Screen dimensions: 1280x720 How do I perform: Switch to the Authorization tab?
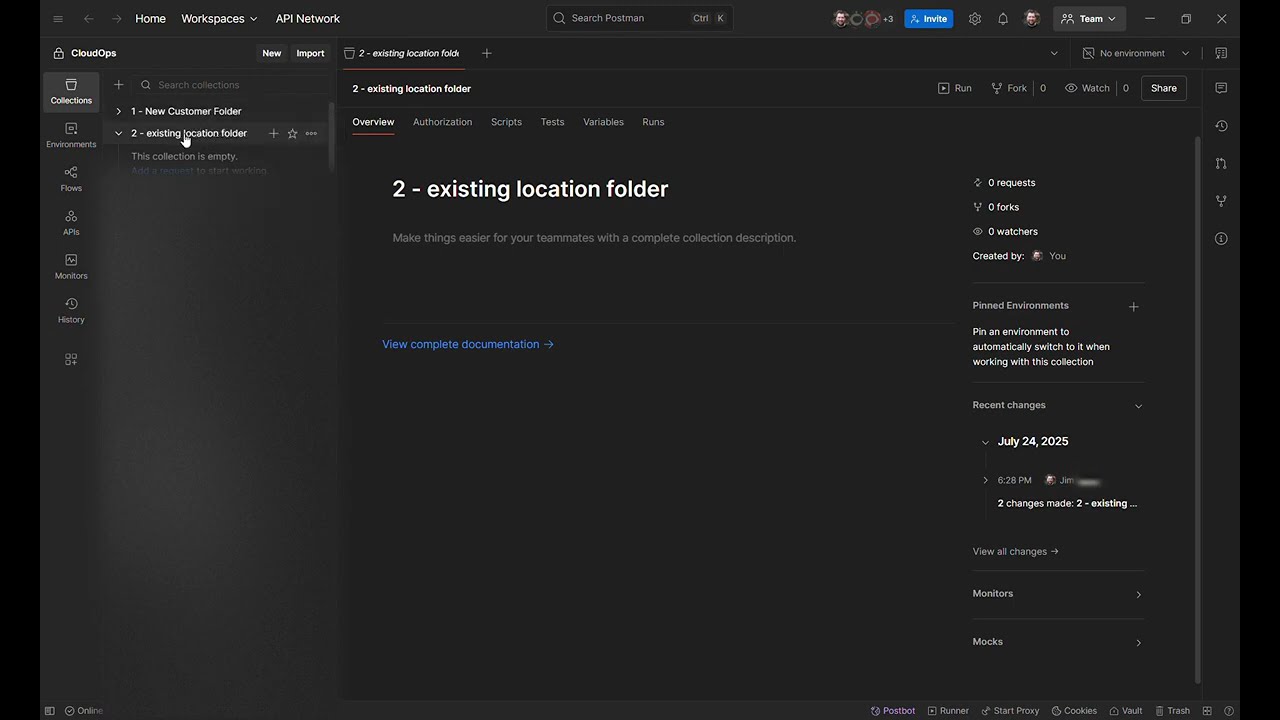[x=442, y=122]
